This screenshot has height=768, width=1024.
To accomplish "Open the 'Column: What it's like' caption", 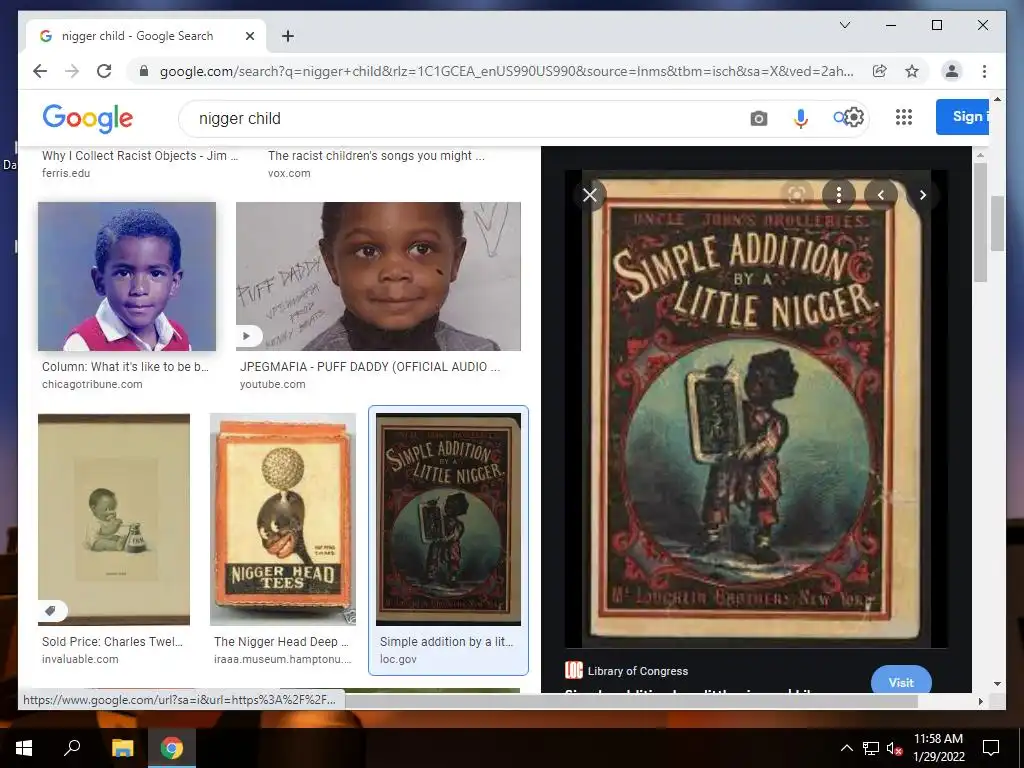I will click(125, 367).
